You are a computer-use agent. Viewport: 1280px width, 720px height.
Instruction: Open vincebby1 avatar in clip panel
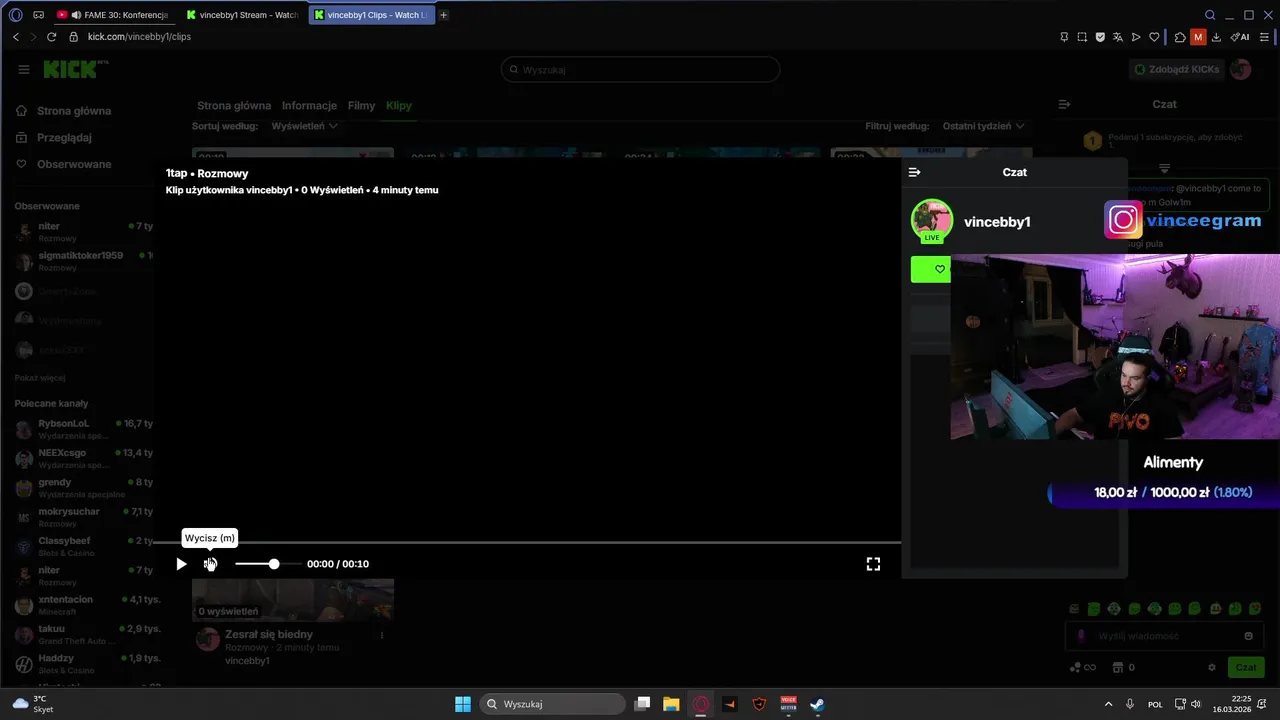pyautogui.click(x=932, y=221)
